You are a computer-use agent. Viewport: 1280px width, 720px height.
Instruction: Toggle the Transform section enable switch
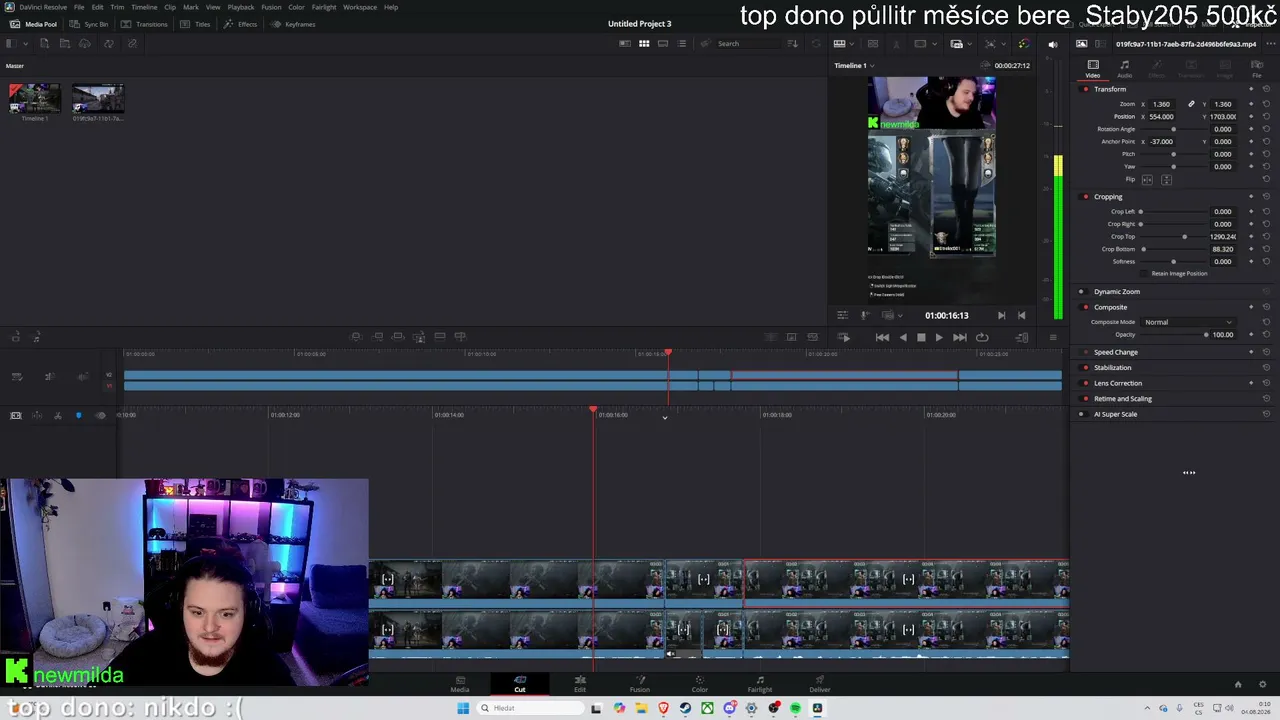tap(1086, 89)
